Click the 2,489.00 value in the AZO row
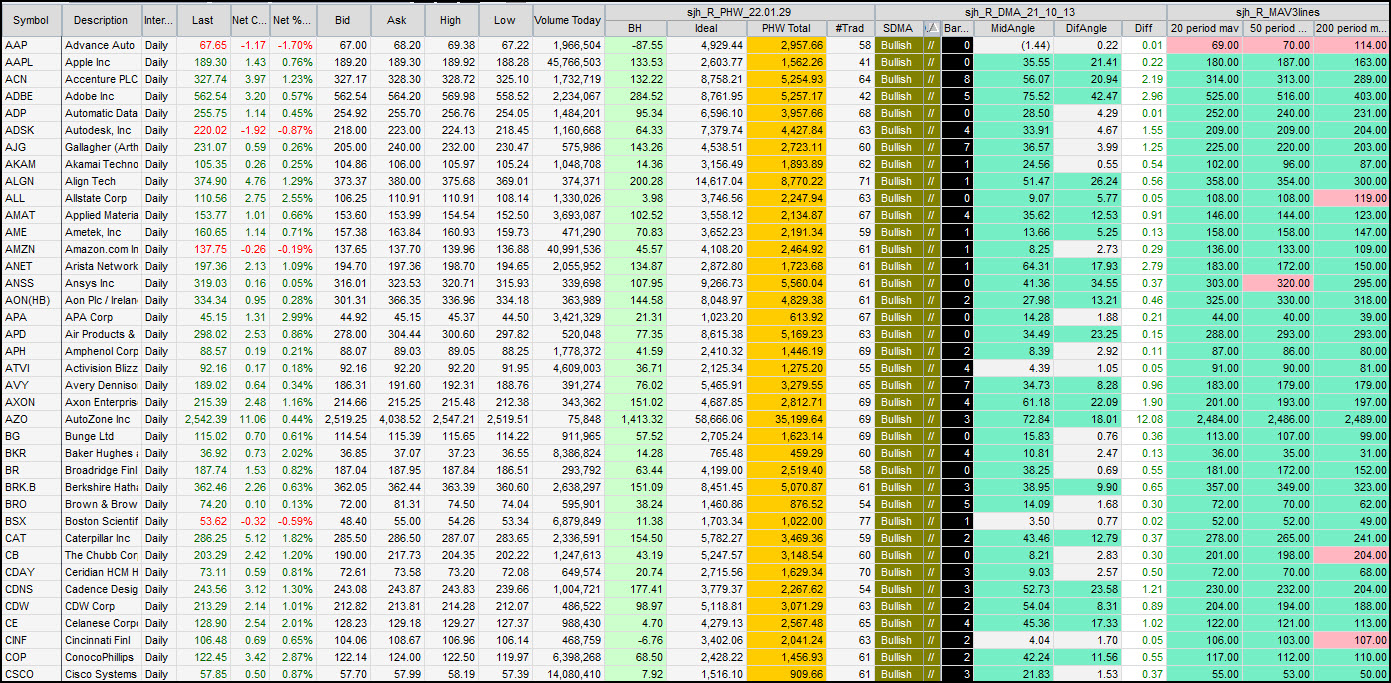The height and width of the screenshot is (683, 1391). coord(1352,419)
